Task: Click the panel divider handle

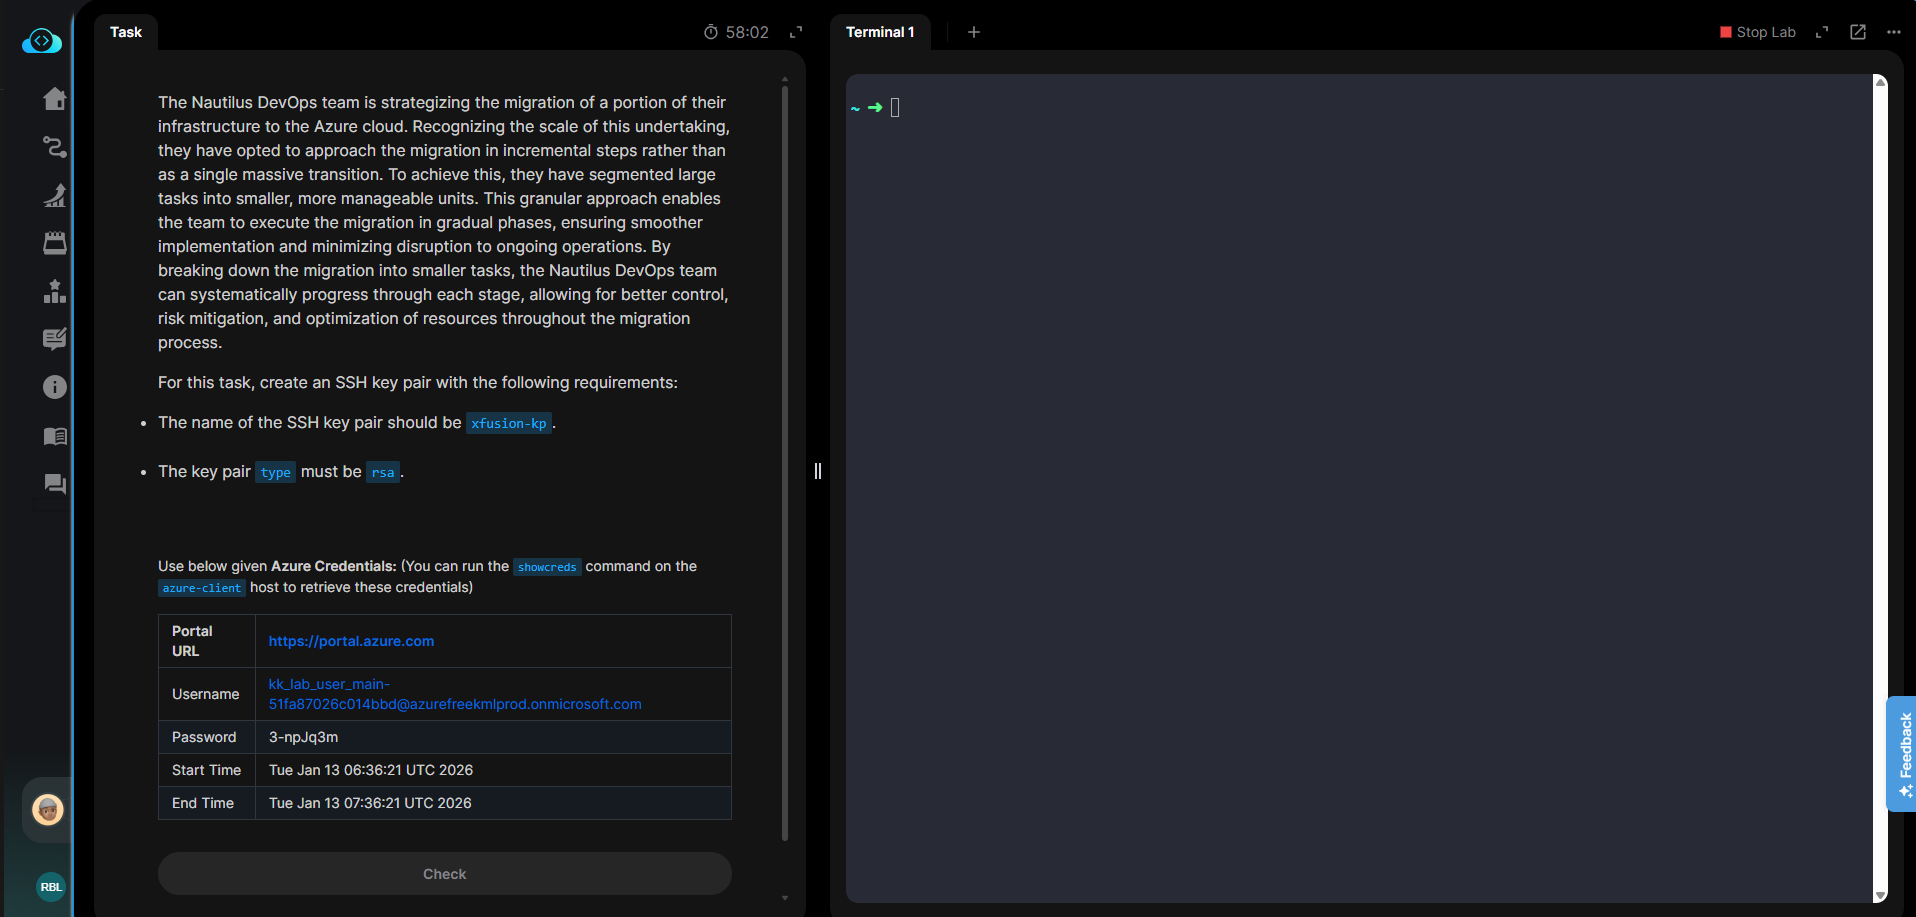Action: point(818,471)
